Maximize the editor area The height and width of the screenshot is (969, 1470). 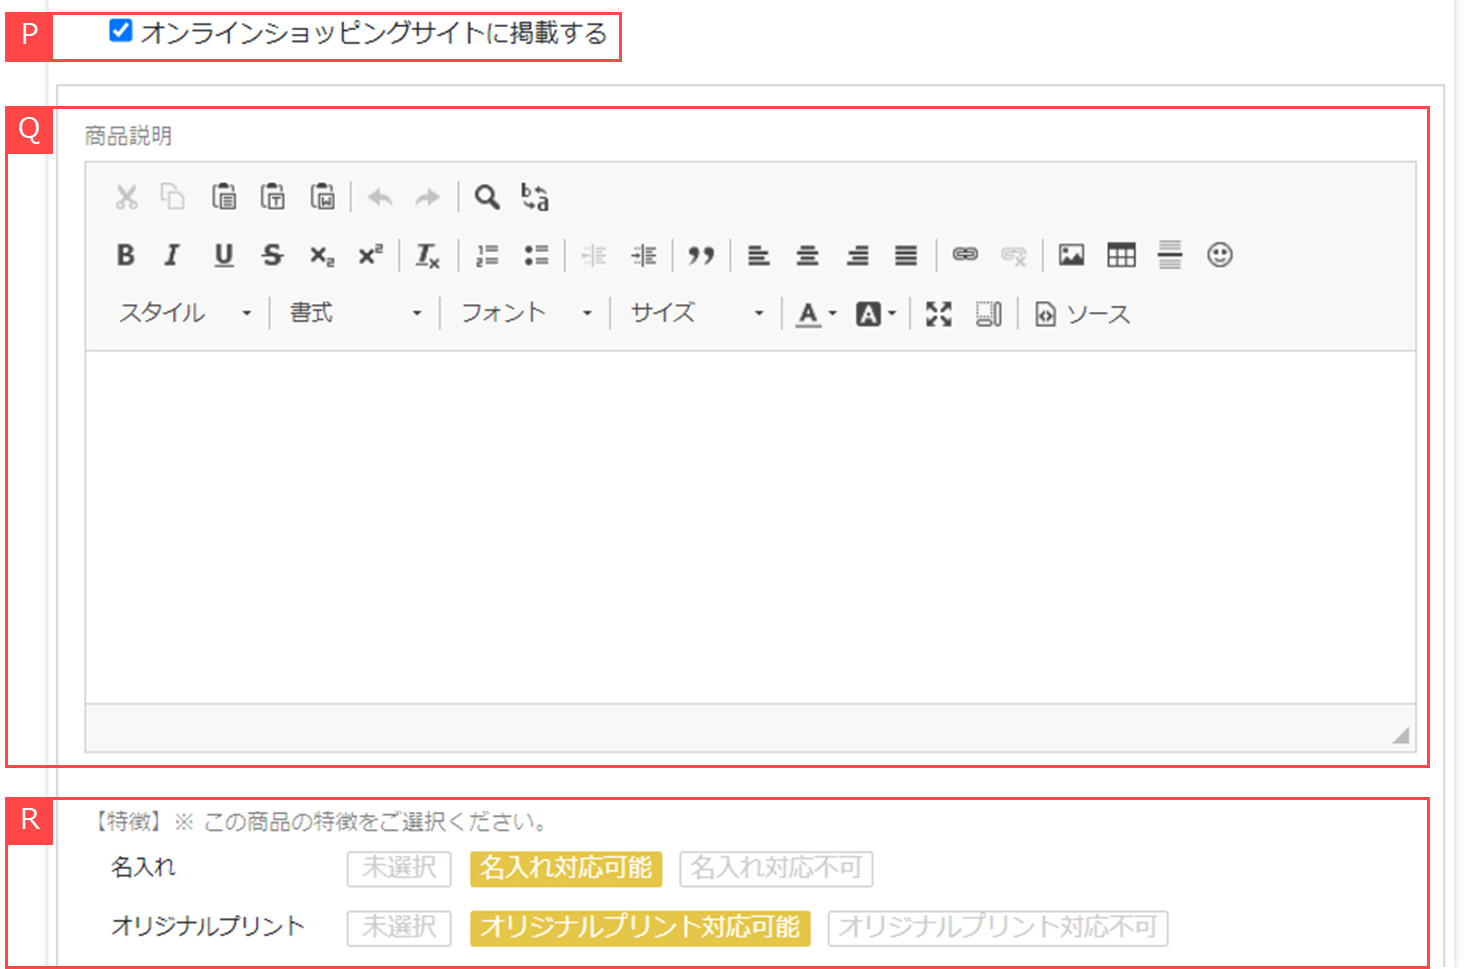click(x=938, y=314)
